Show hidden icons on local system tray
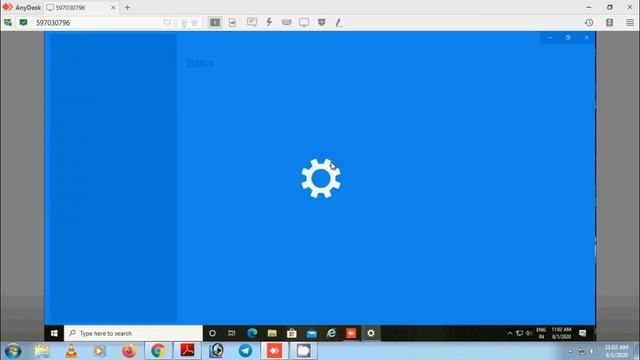 (570, 351)
